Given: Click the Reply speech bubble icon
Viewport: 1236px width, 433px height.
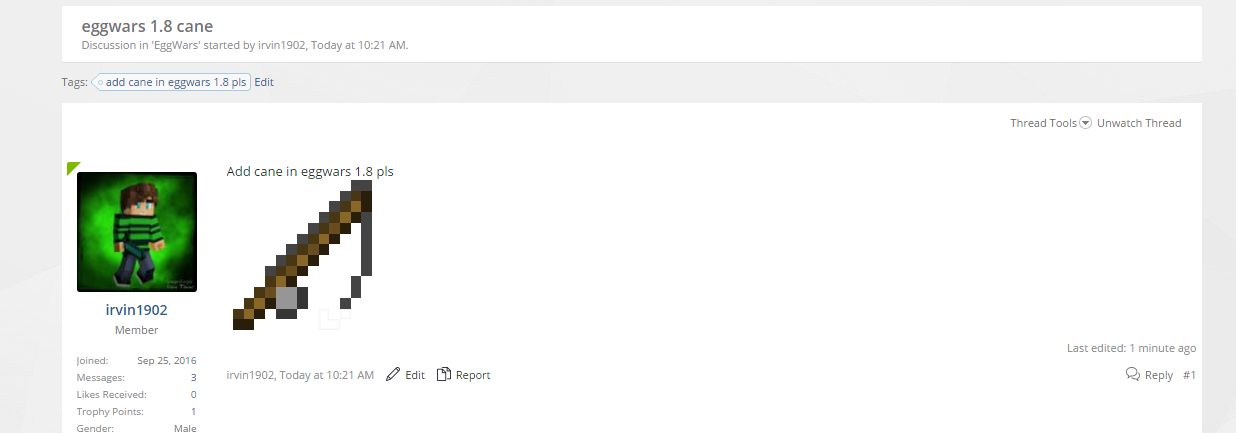Looking at the screenshot, I should coord(1133,374).
